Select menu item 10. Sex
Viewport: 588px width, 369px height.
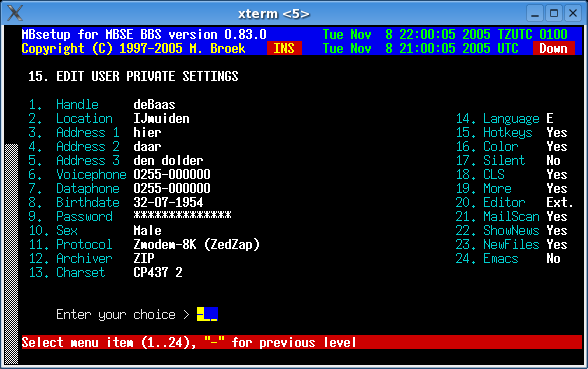point(53,230)
